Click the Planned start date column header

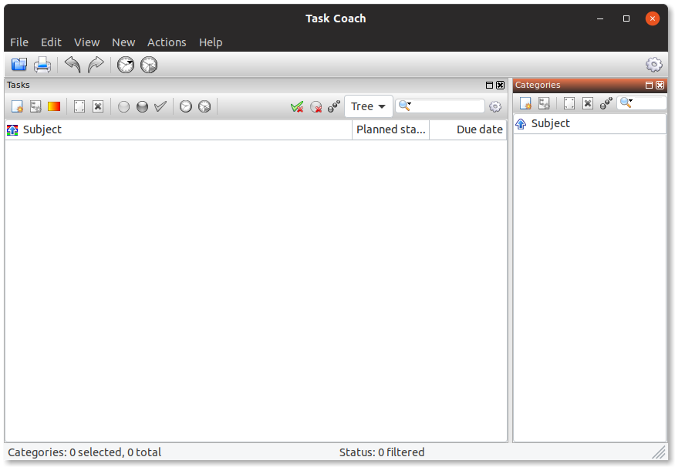click(391, 129)
